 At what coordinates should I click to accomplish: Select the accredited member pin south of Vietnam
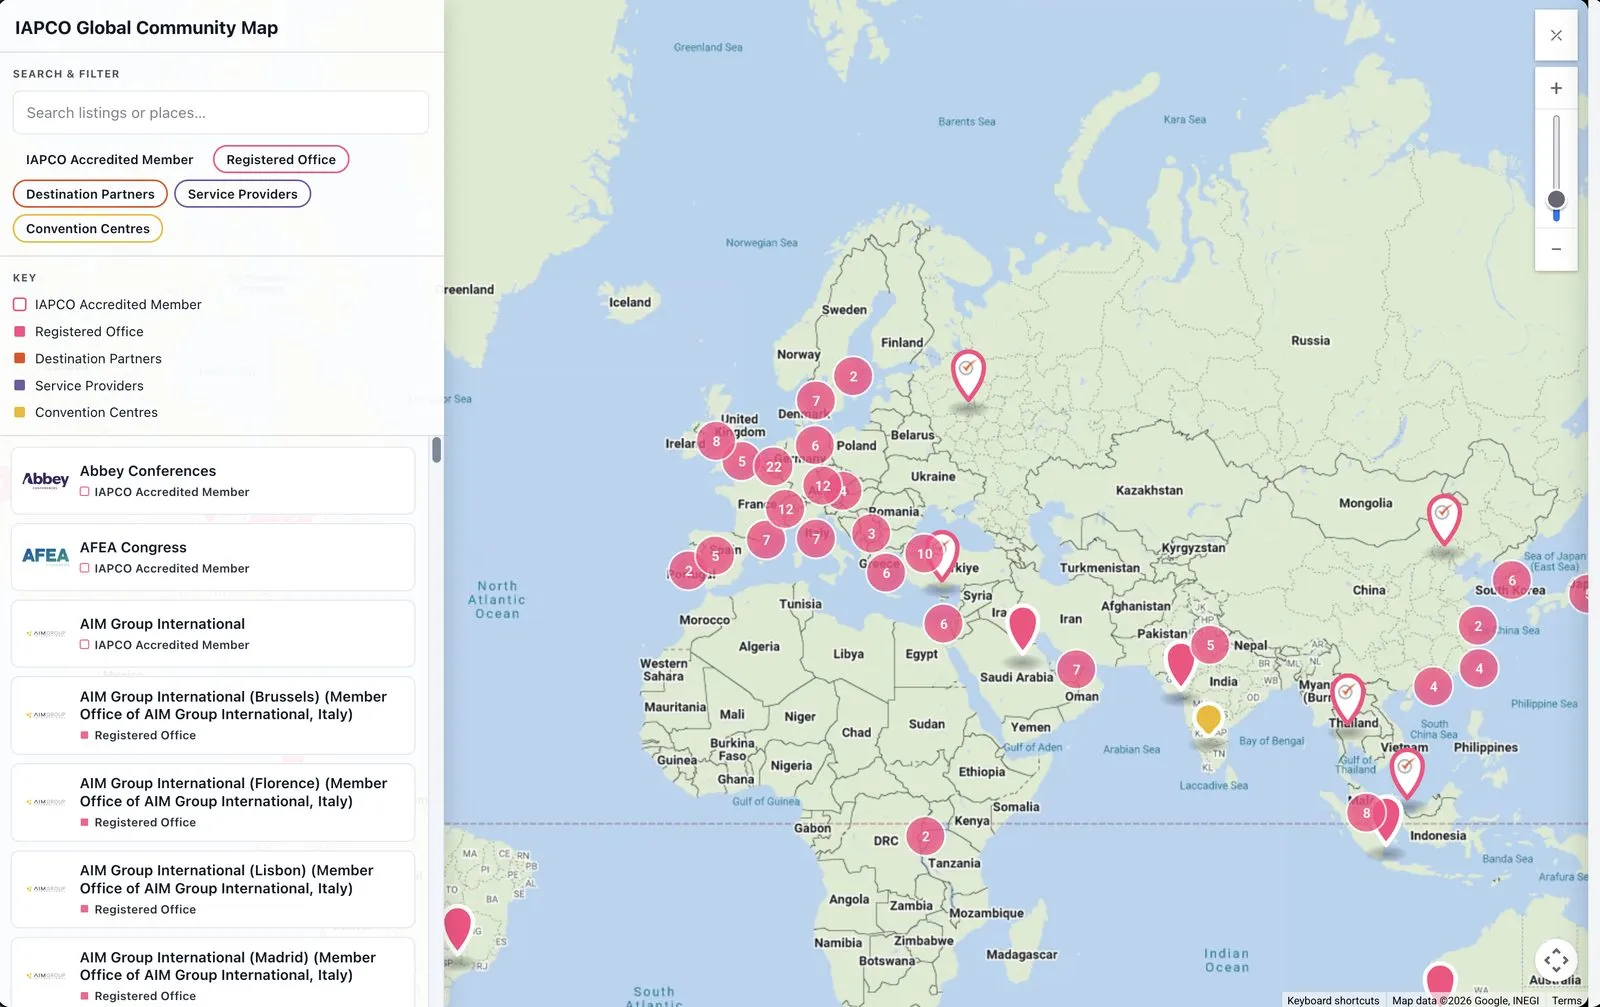click(1407, 773)
